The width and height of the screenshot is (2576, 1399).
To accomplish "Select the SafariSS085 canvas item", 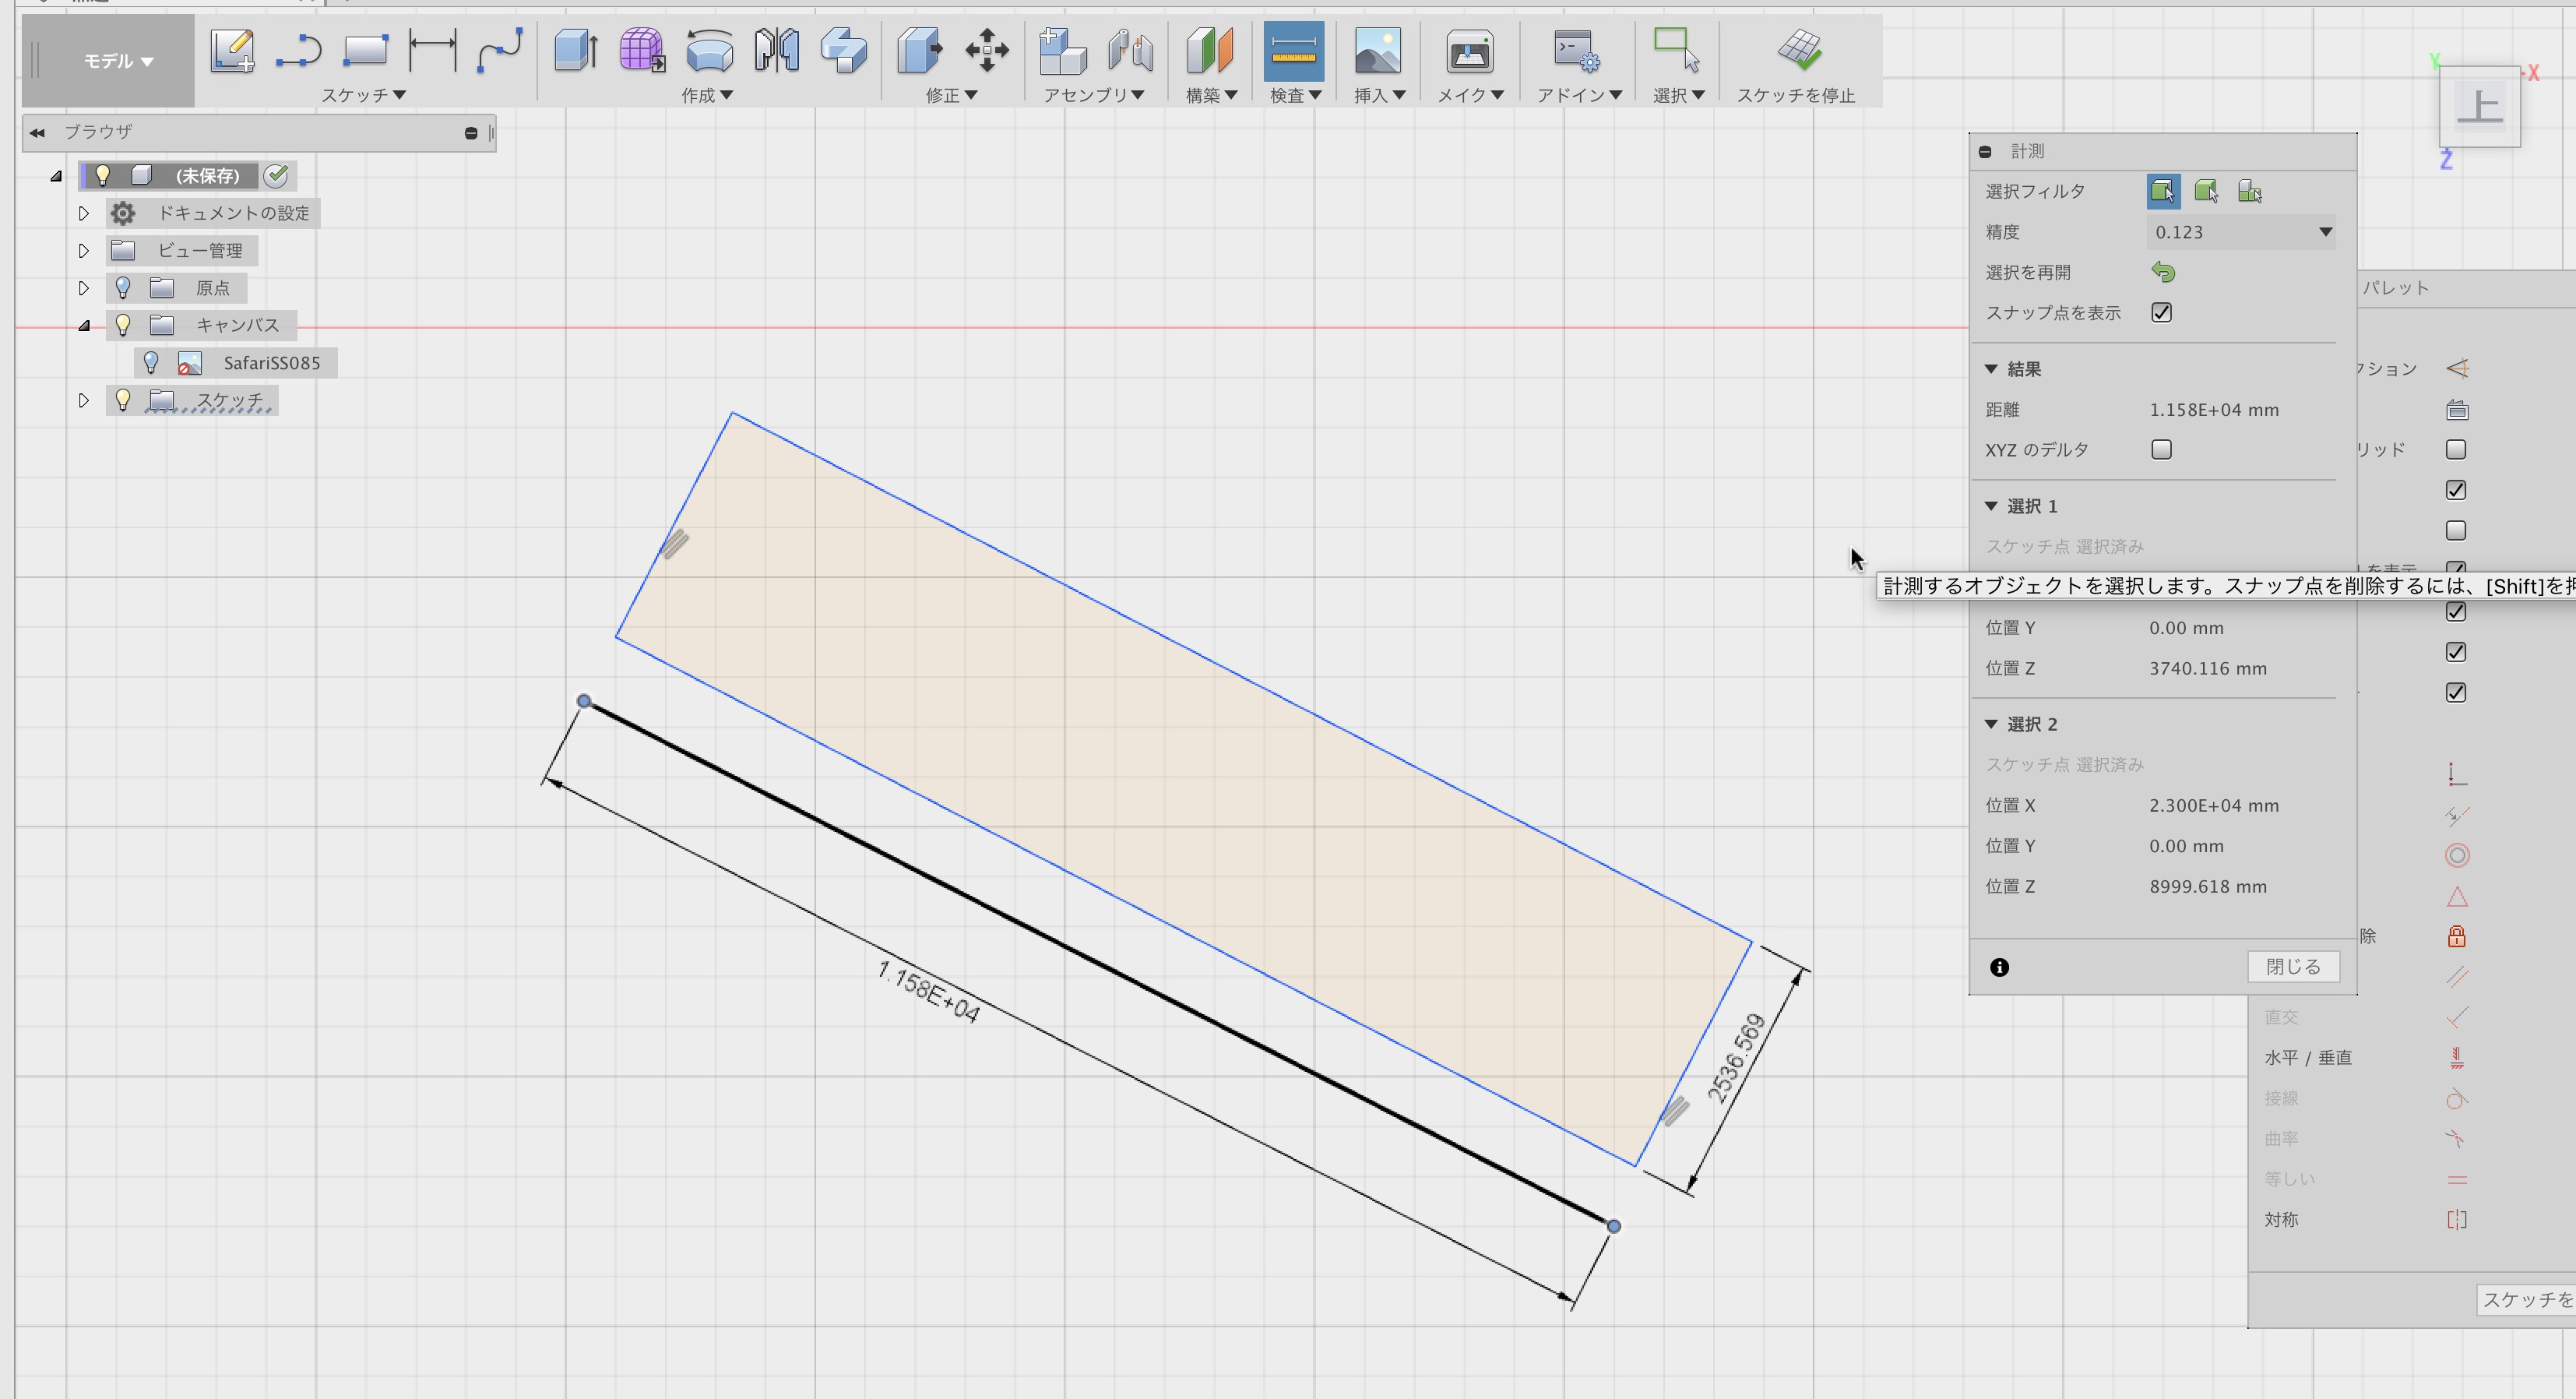I will [x=272, y=363].
